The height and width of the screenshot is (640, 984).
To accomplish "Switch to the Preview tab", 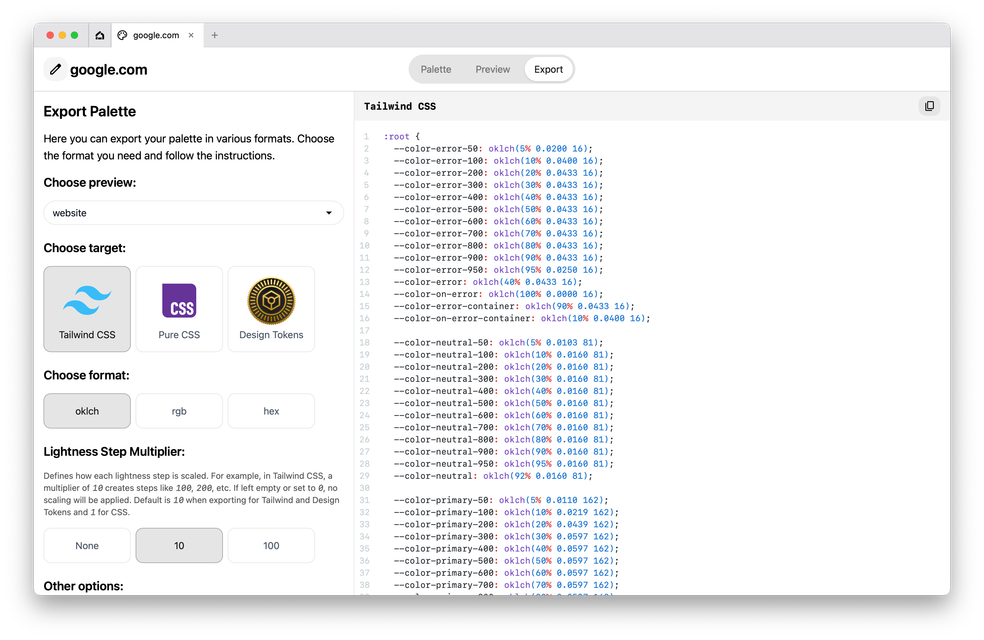I will click(x=492, y=69).
